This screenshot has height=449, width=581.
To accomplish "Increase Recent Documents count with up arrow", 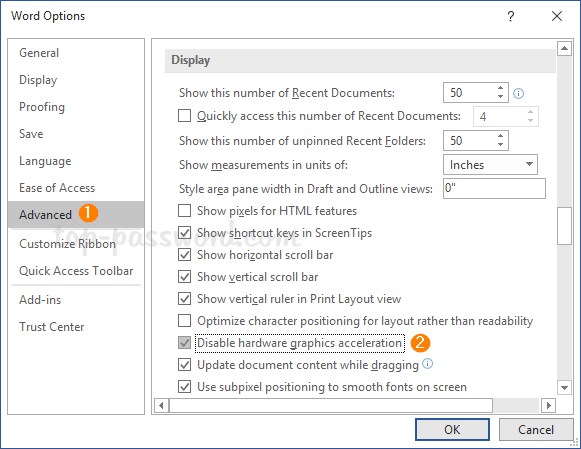I will click(x=500, y=88).
